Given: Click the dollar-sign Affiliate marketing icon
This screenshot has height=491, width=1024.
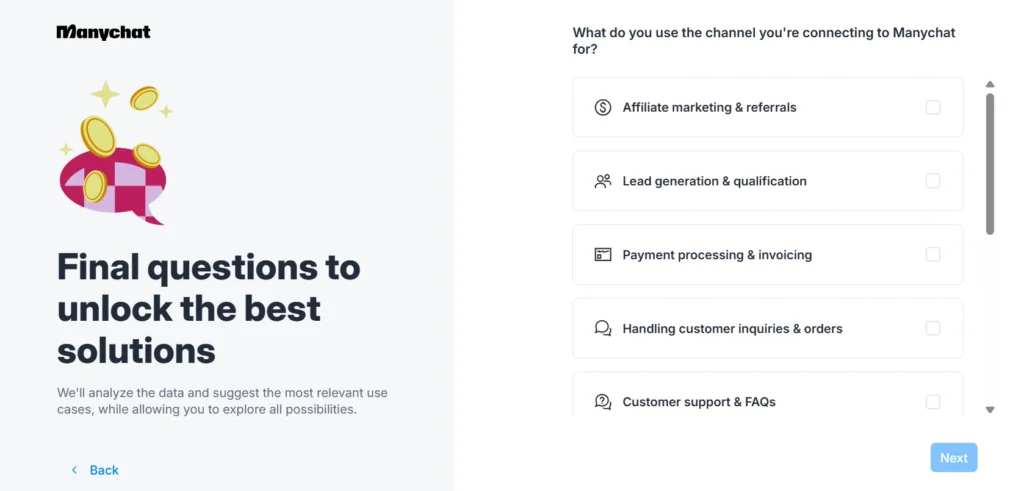Looking at the screenshot, I should tap(602, 107).
